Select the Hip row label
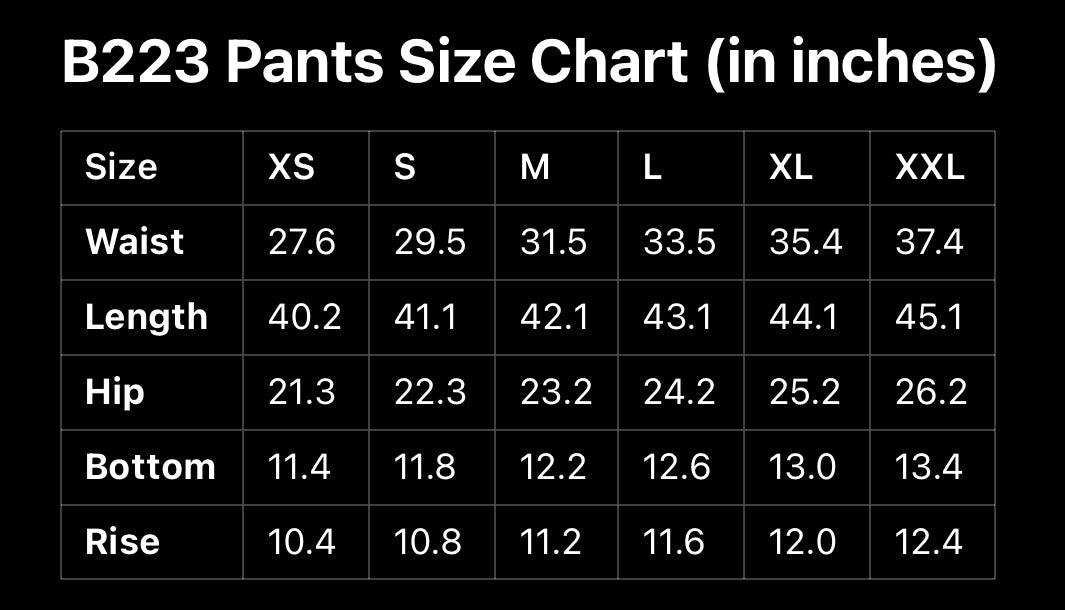 [115, 392]
